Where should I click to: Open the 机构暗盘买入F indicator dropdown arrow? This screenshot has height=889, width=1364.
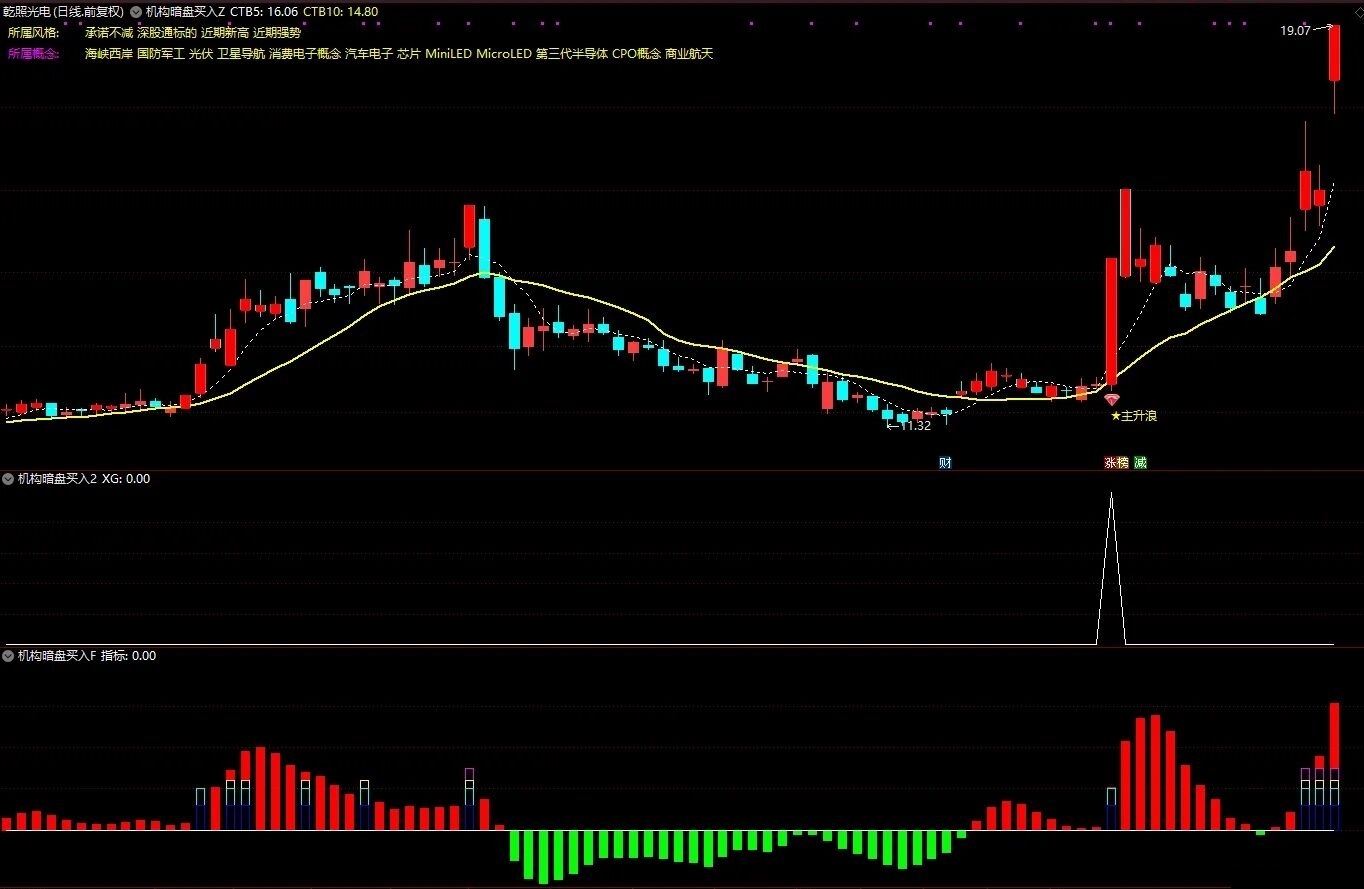coord(8,656)
